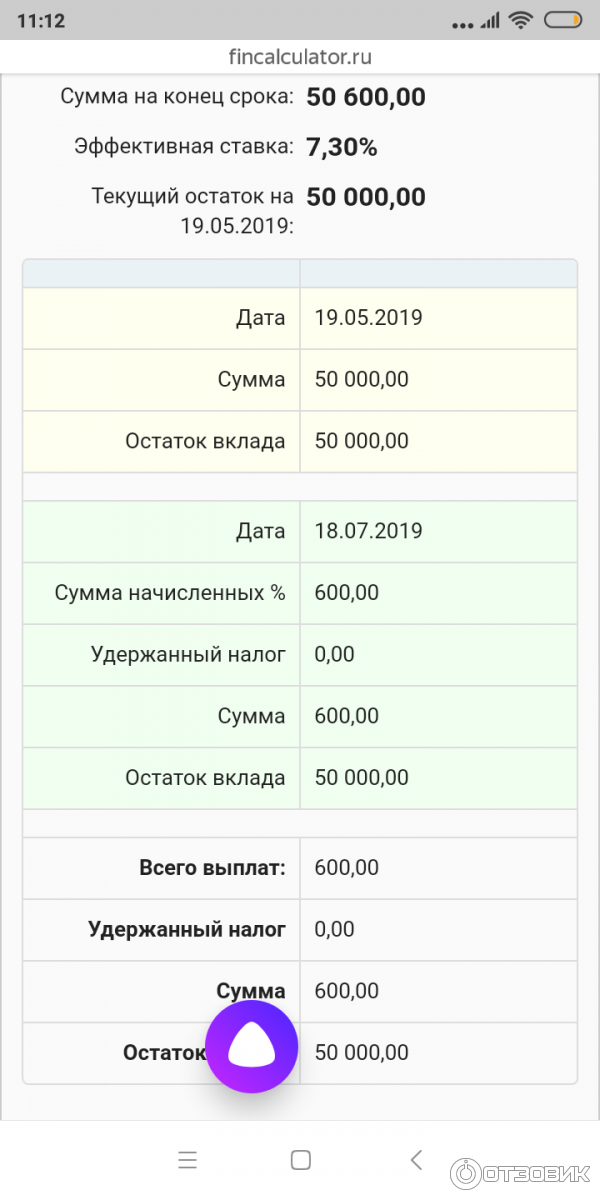Tap the "Сумма на конец срока:" label
600x1200 pixels.
point(177,96)
